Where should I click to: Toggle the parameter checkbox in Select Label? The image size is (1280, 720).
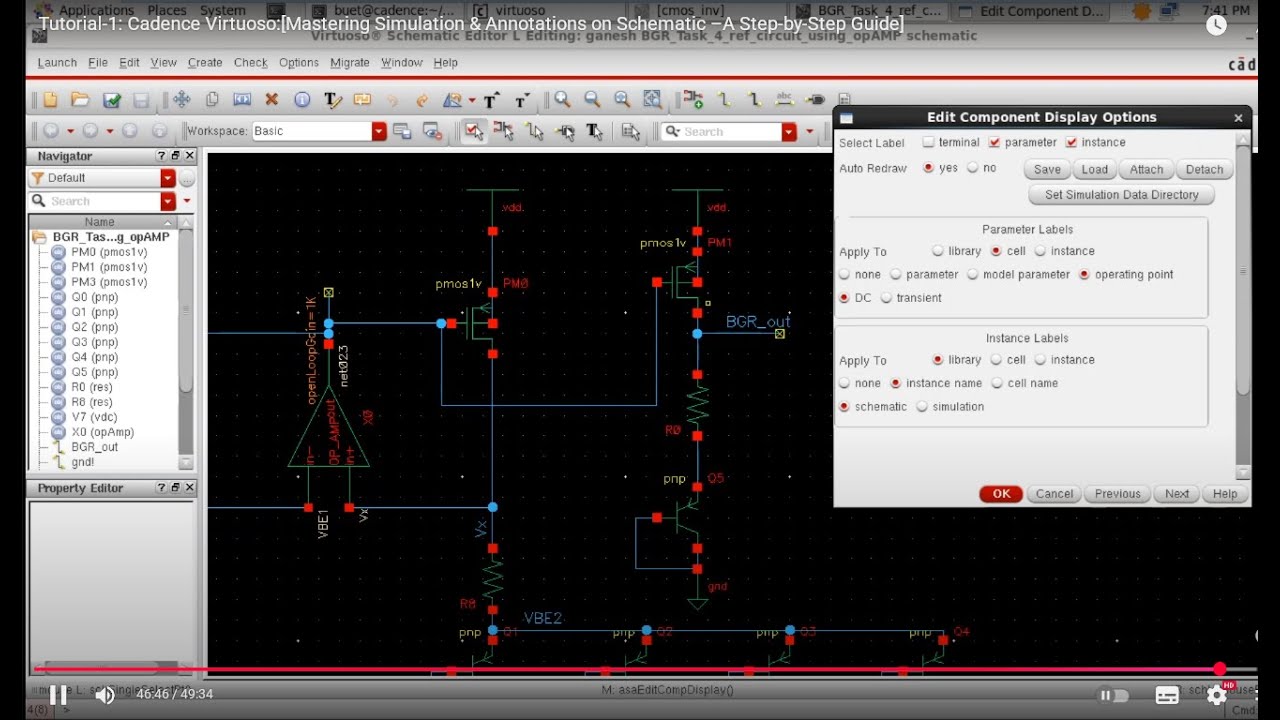point(994,142)
